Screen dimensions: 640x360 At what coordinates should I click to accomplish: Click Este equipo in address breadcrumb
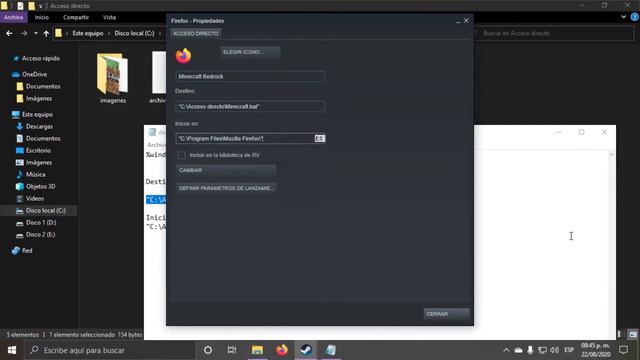click(x=88, y=33)
